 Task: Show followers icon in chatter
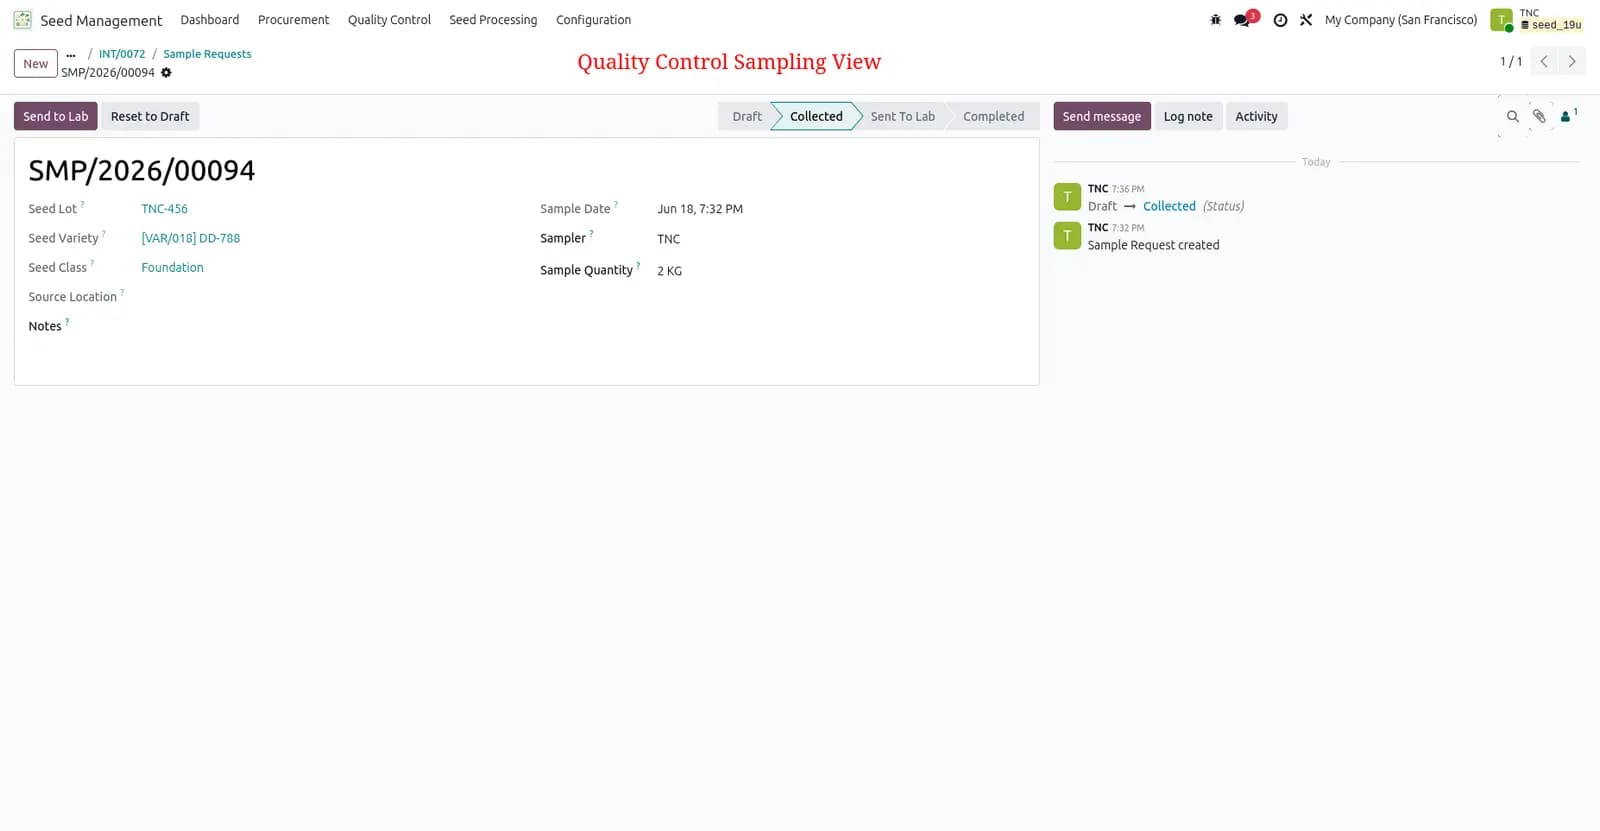point(1568,116)
